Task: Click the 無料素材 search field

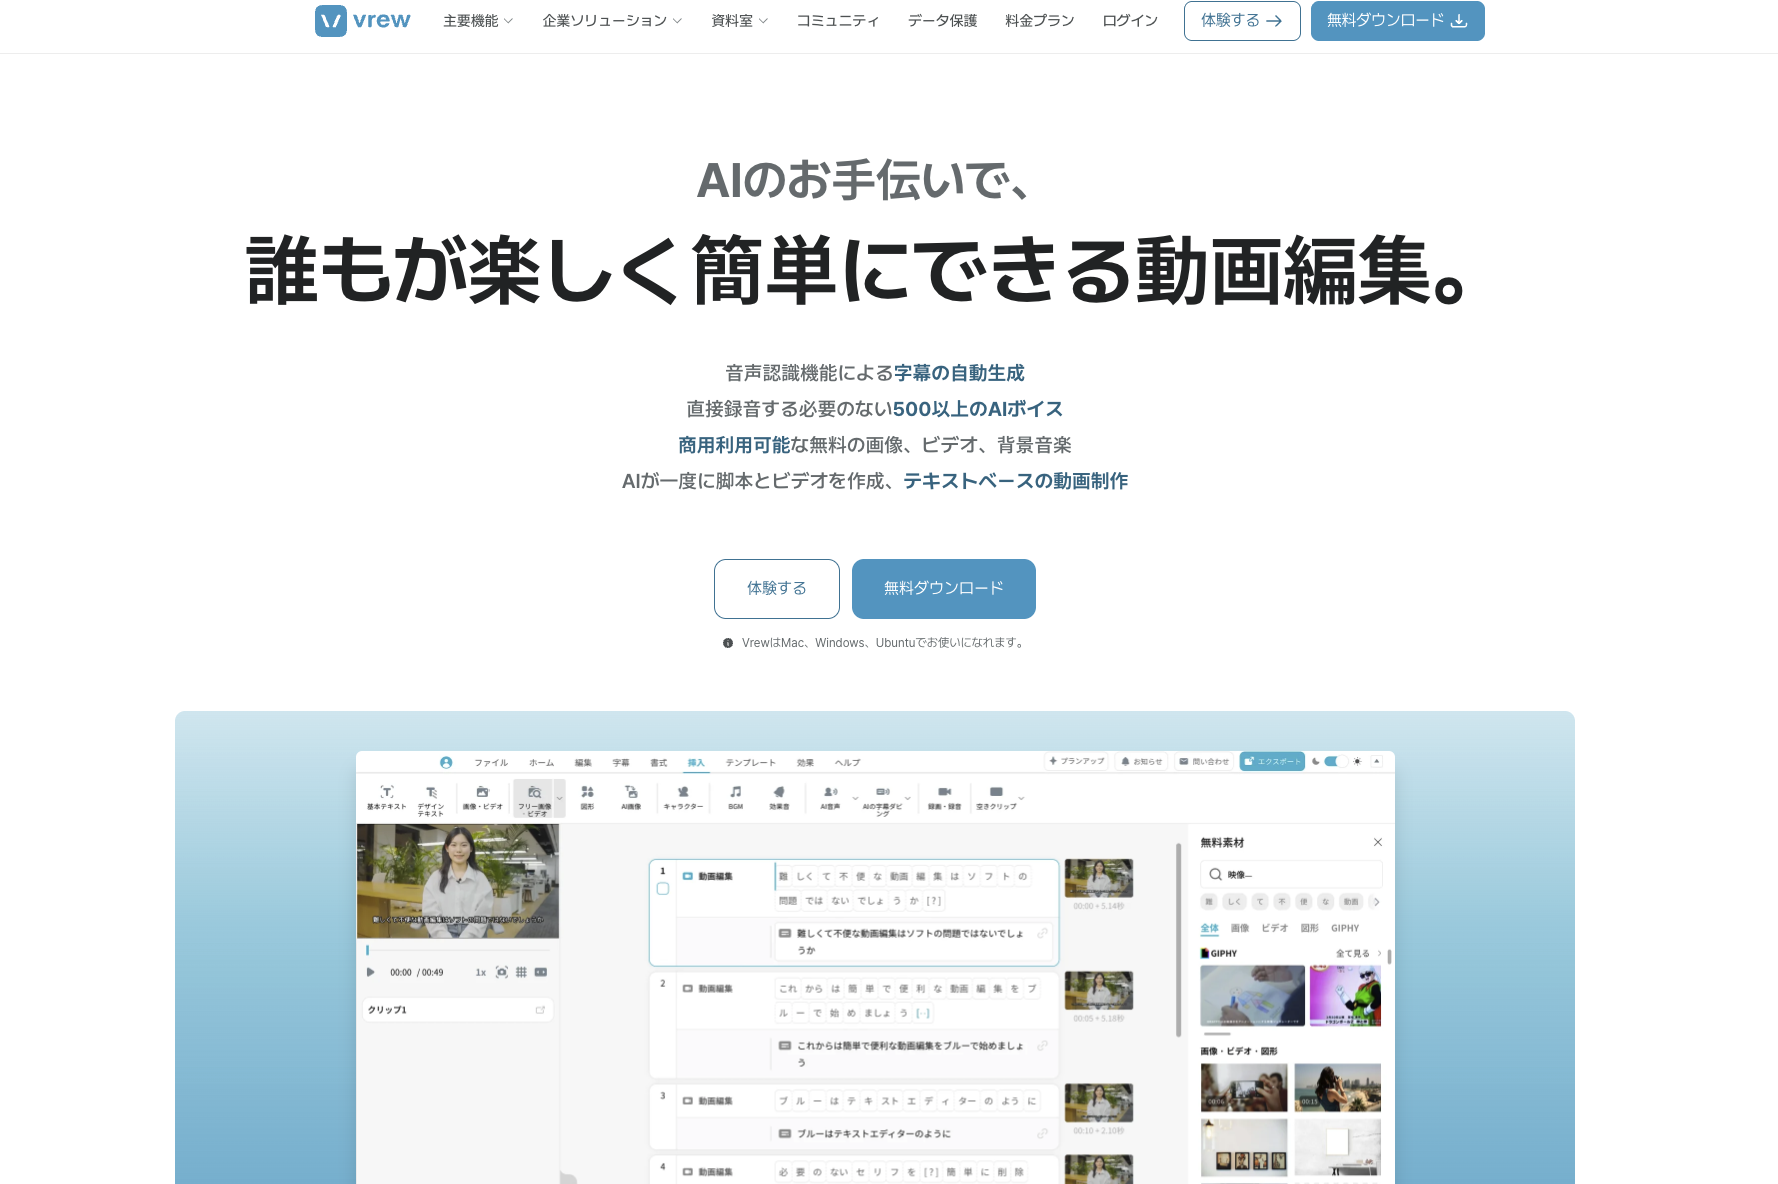Action: point(1291,874)
